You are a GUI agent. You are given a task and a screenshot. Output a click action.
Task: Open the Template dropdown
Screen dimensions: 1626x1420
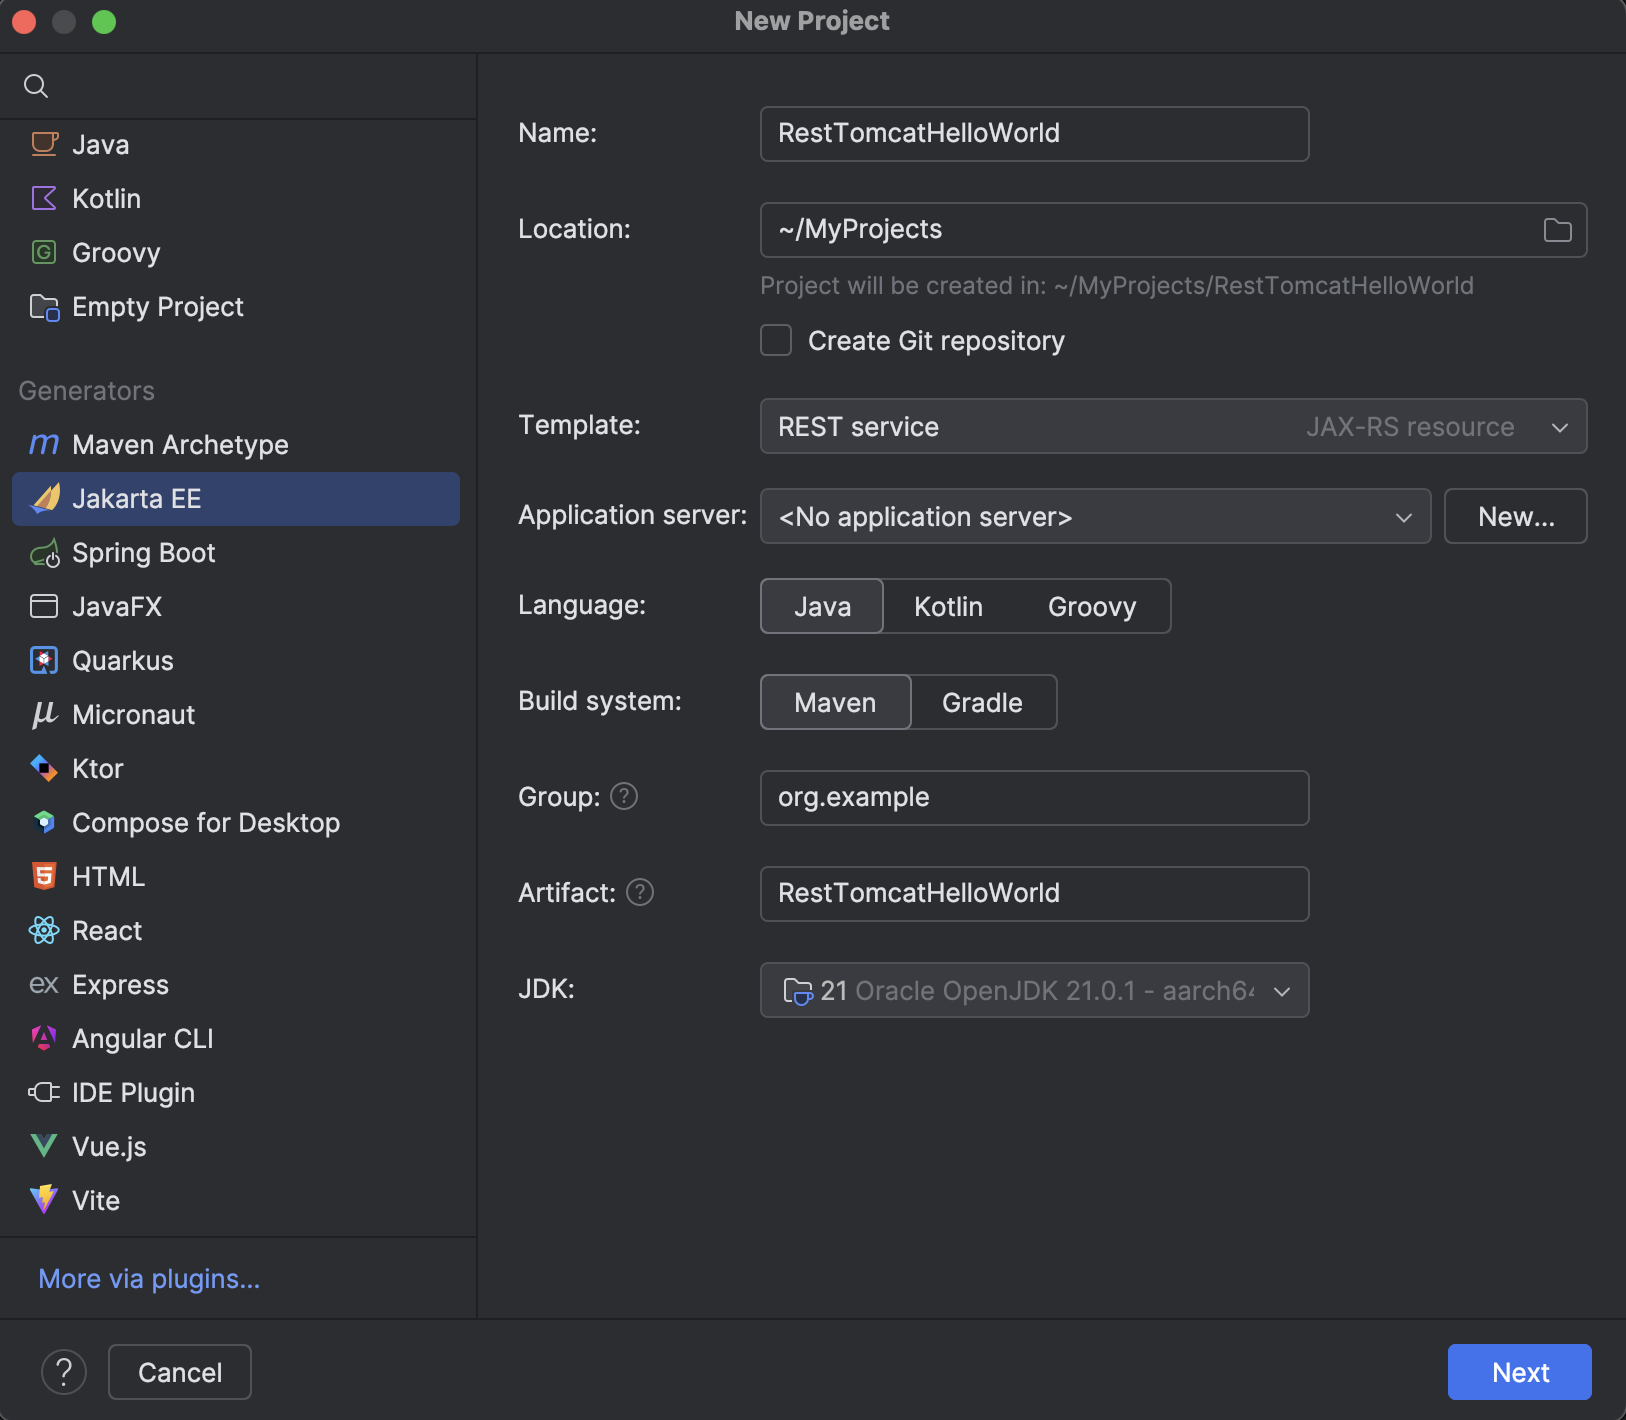(x=1558, y=426)
